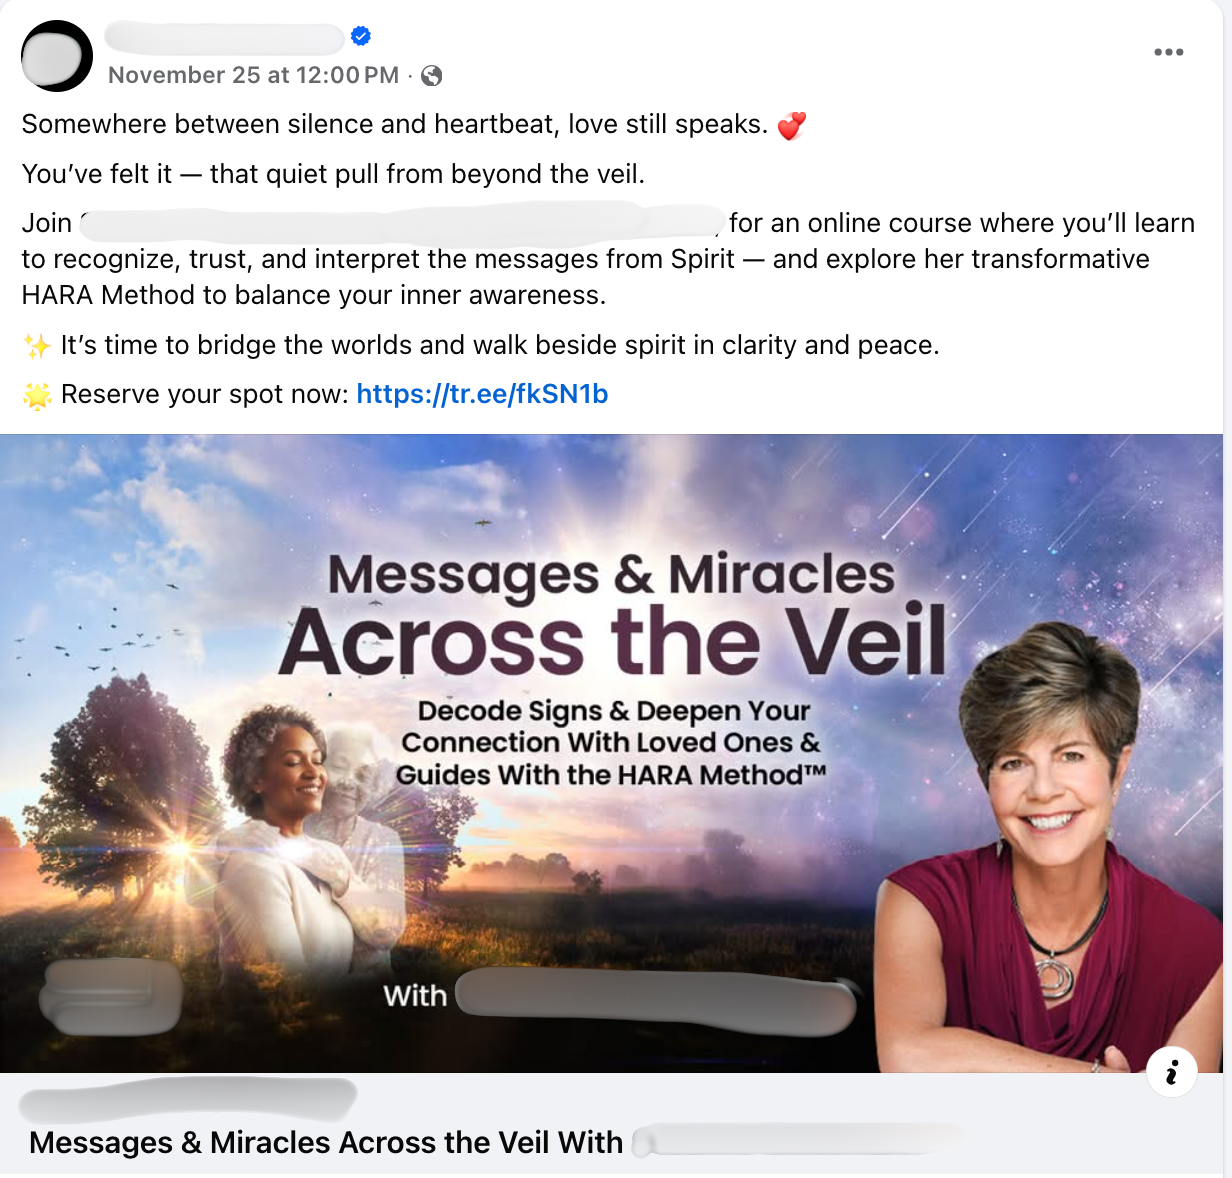Screen dimensions: 1232x1178
Task: Open the link info "i" icon
Action: coord(1172,1072)
